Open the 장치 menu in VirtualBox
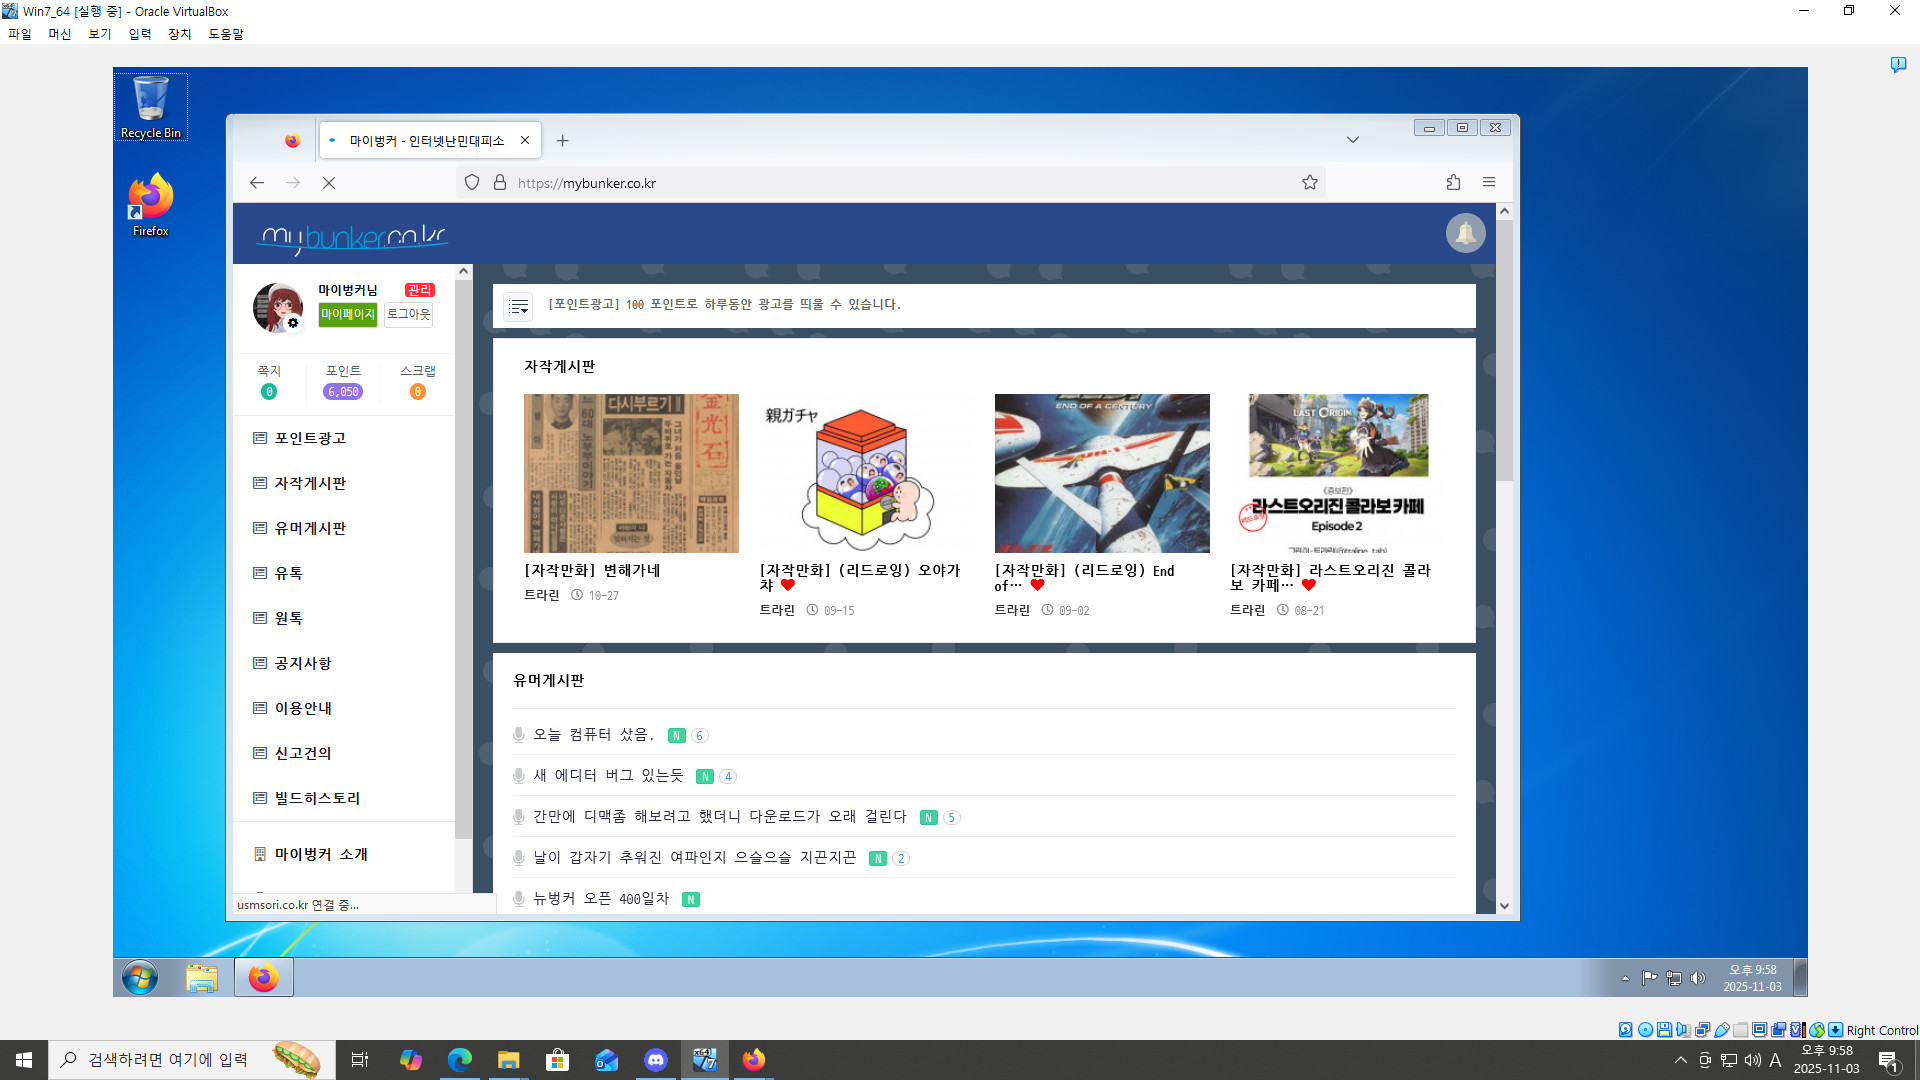This screenshot has height=1080, width=1920. coord(180,34)
